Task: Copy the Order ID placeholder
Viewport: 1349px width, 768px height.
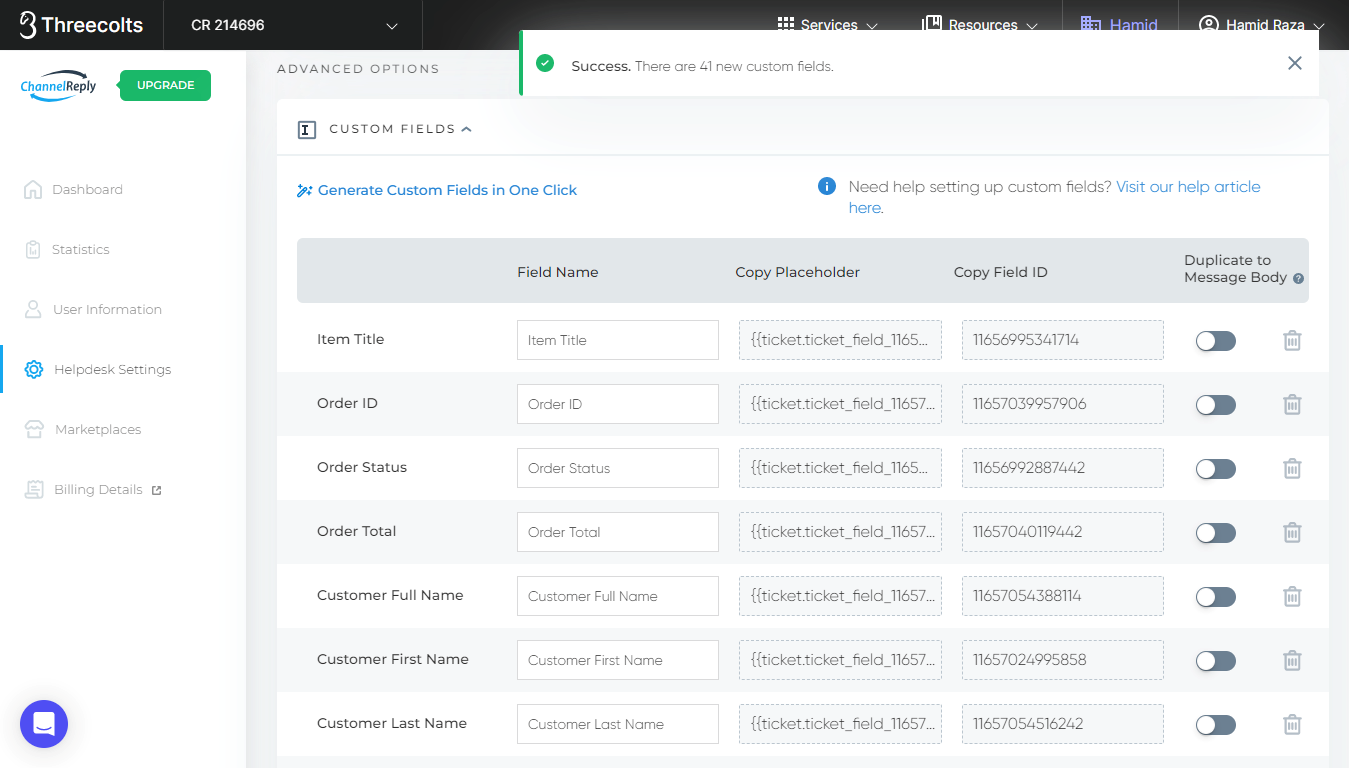Action: (840, 404)
